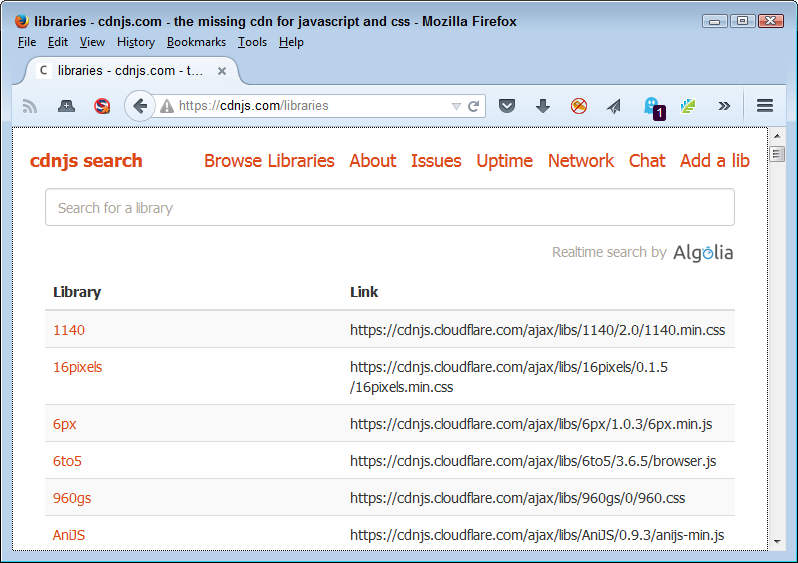
Task: Open the 1140 library link
Action: click(x=69, y=330)
